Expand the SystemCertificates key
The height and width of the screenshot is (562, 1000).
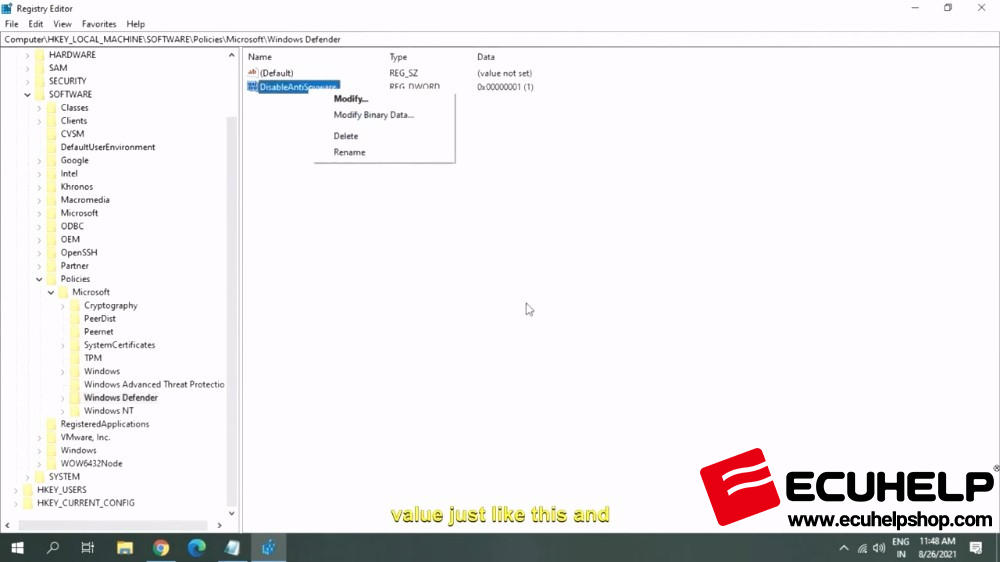(x=62, y=345)
